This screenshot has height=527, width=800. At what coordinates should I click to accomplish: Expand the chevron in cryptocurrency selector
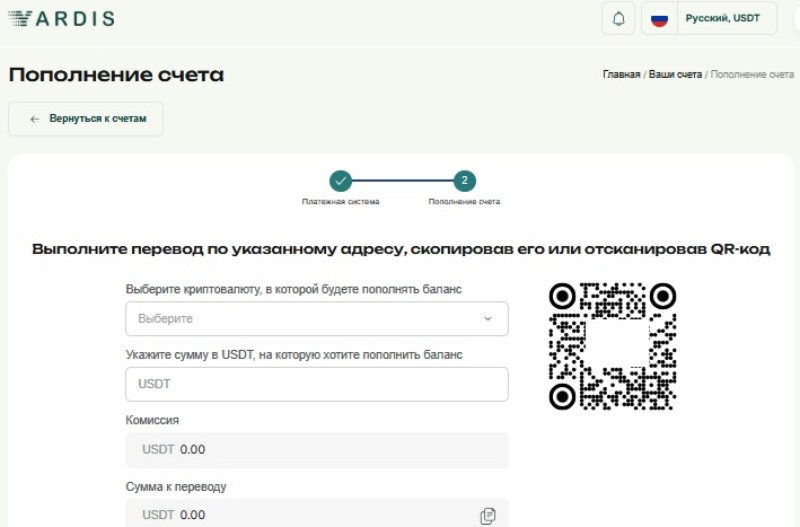pos(488,319)
